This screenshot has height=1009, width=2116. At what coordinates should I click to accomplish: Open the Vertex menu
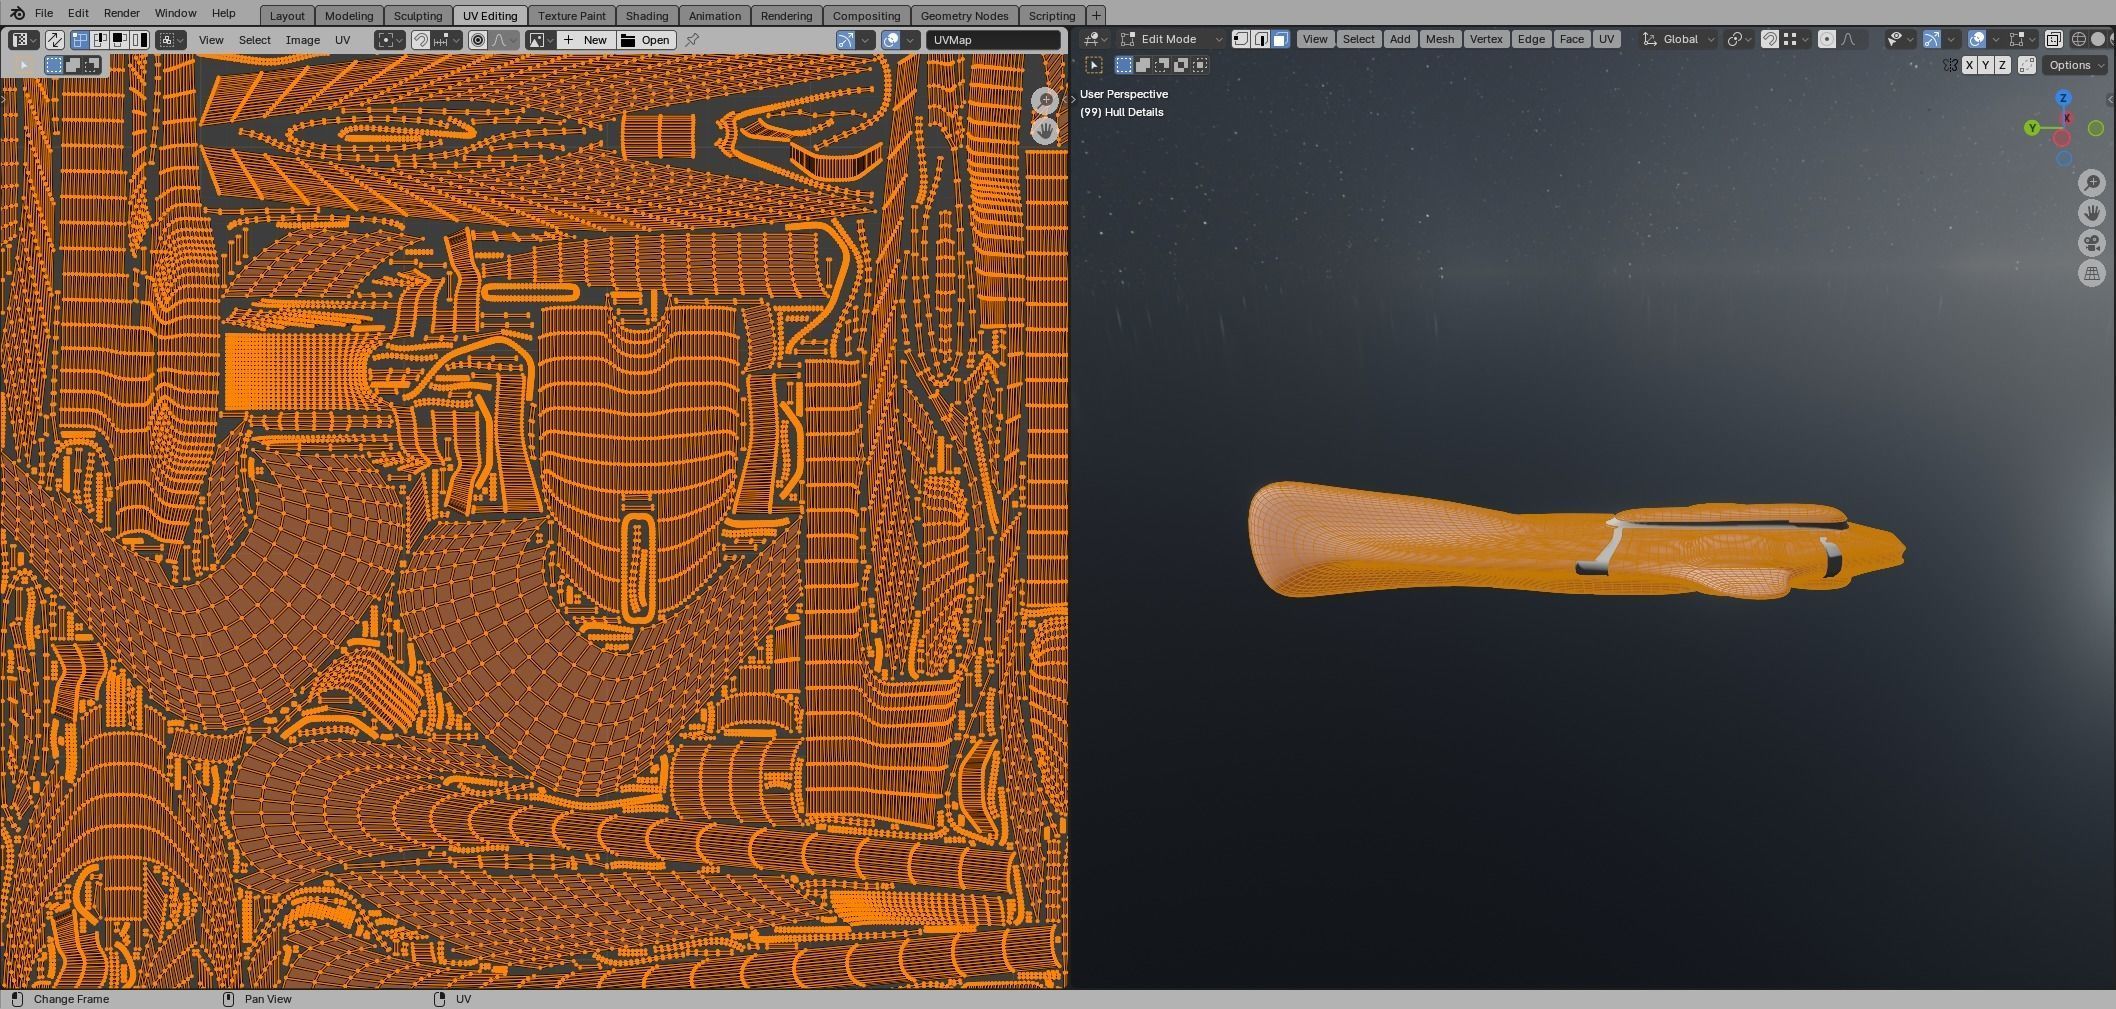(1486, 39)
